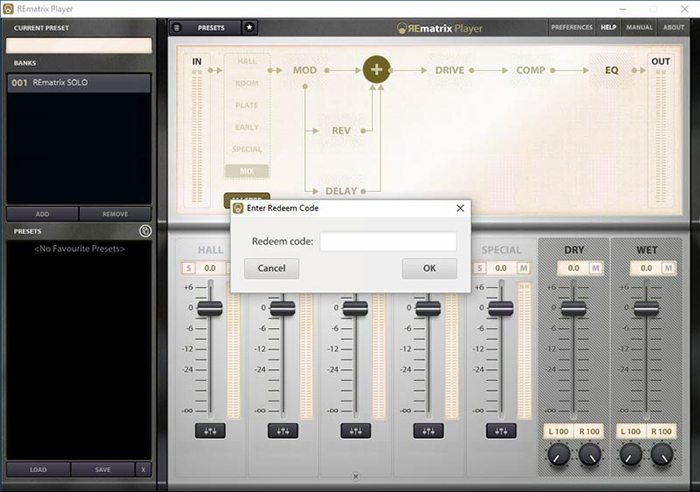Image resolution: width=700 pixels, height=492 pixels.
Task: Open the hamburger menu beside PRESETS
Action: (177, 28)
